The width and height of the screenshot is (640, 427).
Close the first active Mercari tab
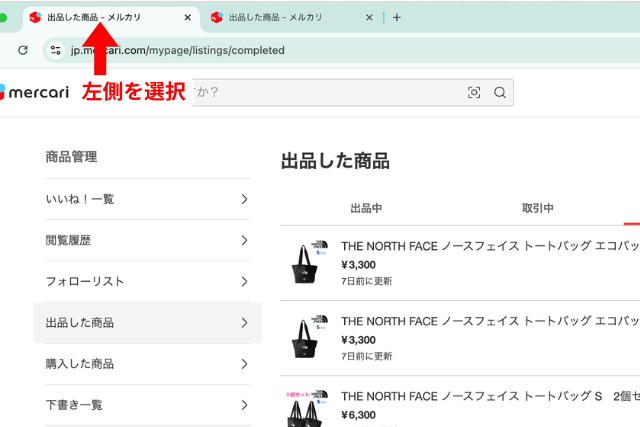[187, 18]
